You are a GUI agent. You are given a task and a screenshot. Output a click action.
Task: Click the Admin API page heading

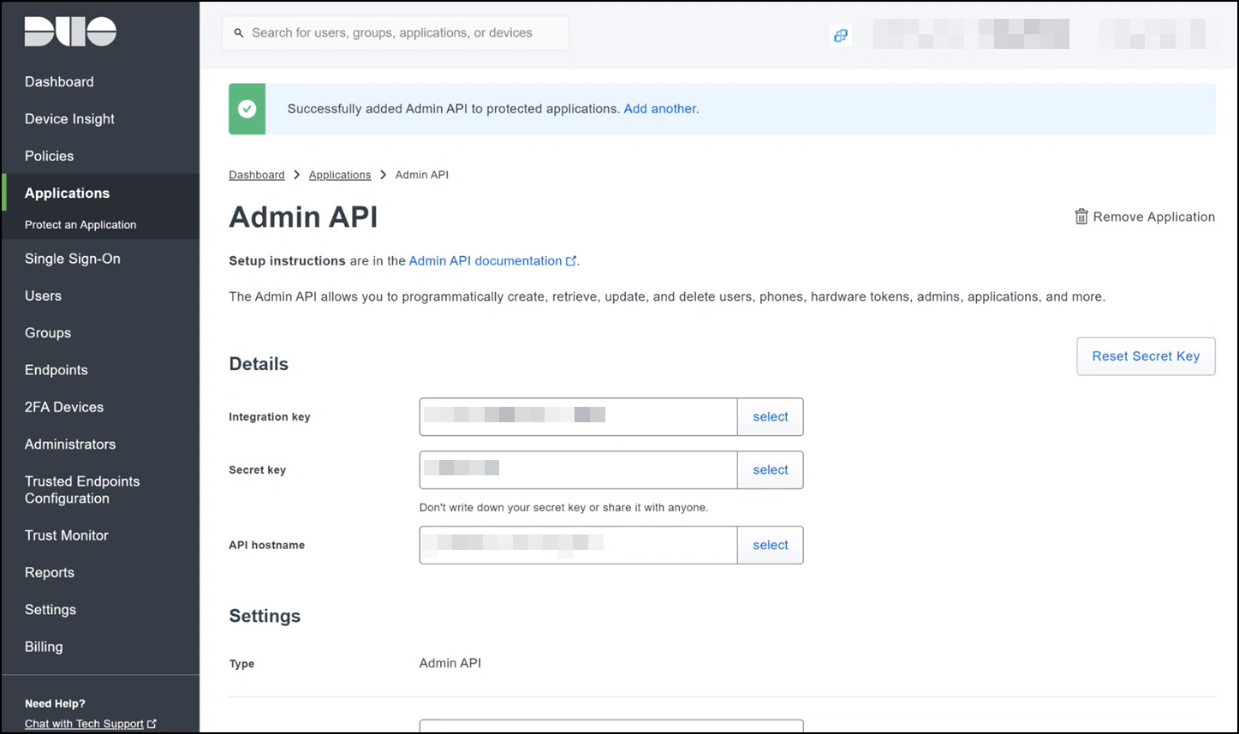303,217
